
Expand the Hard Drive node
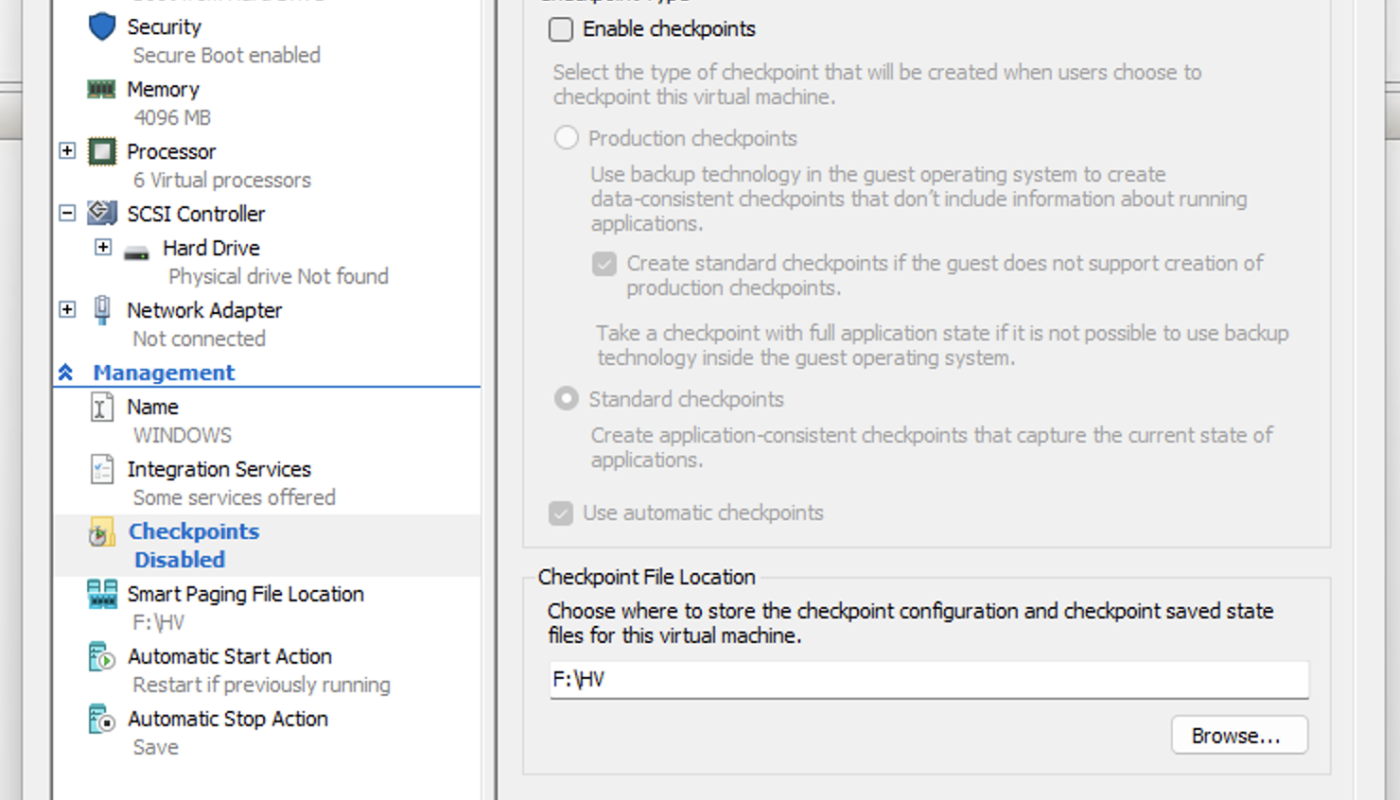tap(103, 247)
